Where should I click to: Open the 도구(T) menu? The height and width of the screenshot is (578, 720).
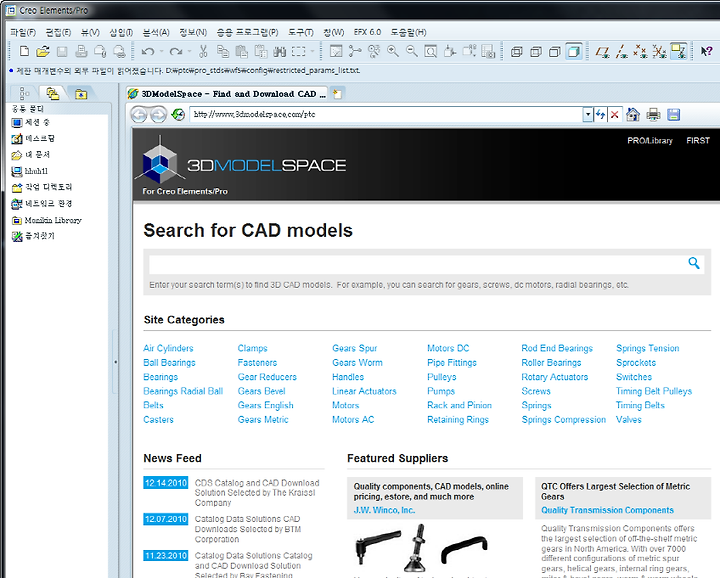[x=301, y=32]
